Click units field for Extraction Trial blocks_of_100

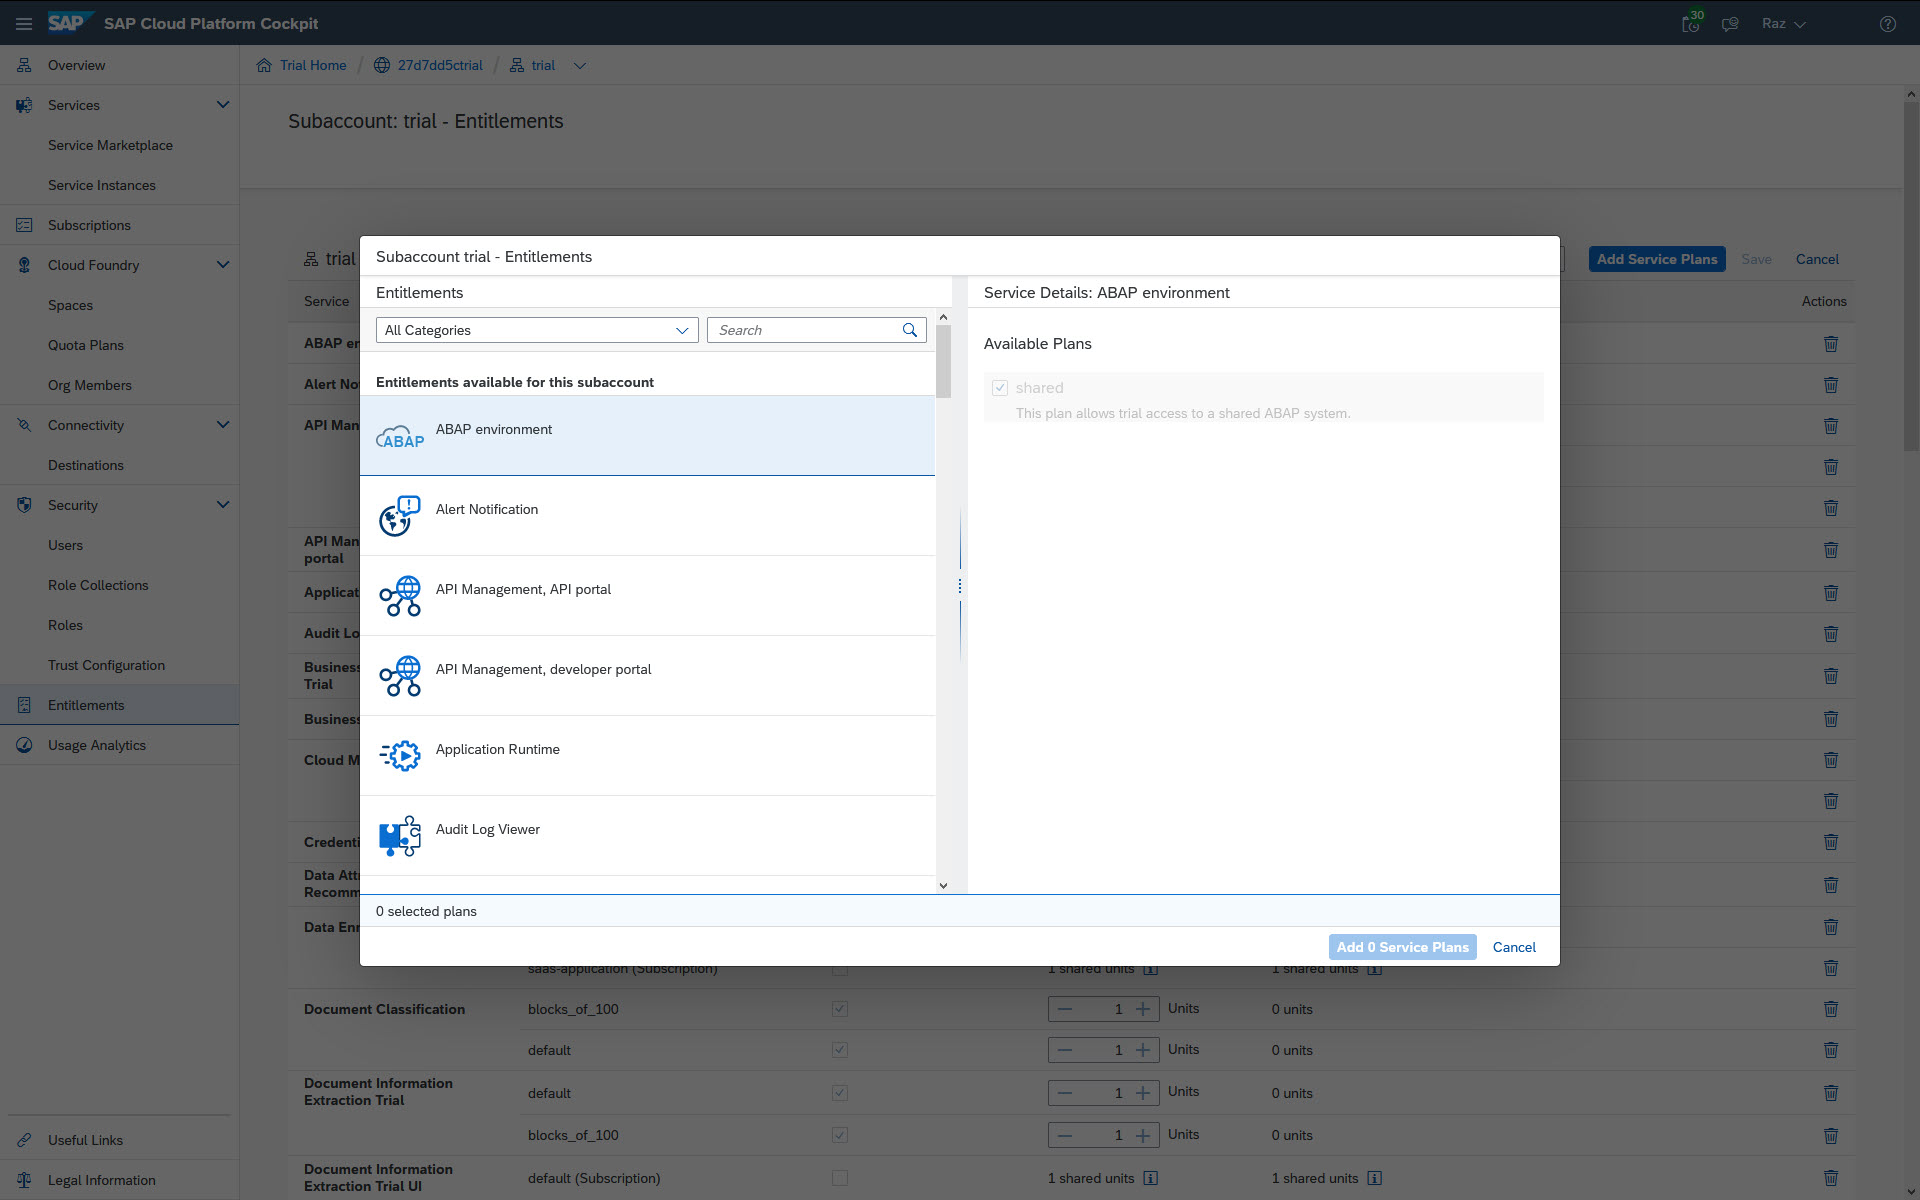tap(1104, 1135)
